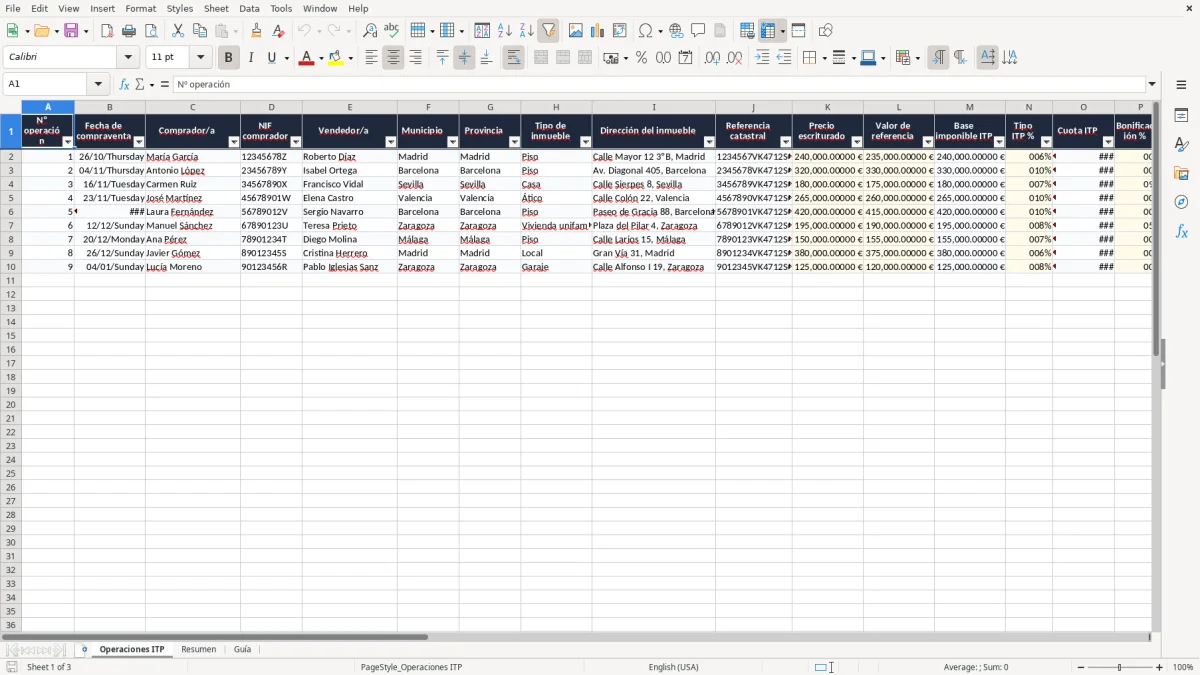This screenshot has height=675, width=1200.
Task: Click column header I
Action: 654,107
